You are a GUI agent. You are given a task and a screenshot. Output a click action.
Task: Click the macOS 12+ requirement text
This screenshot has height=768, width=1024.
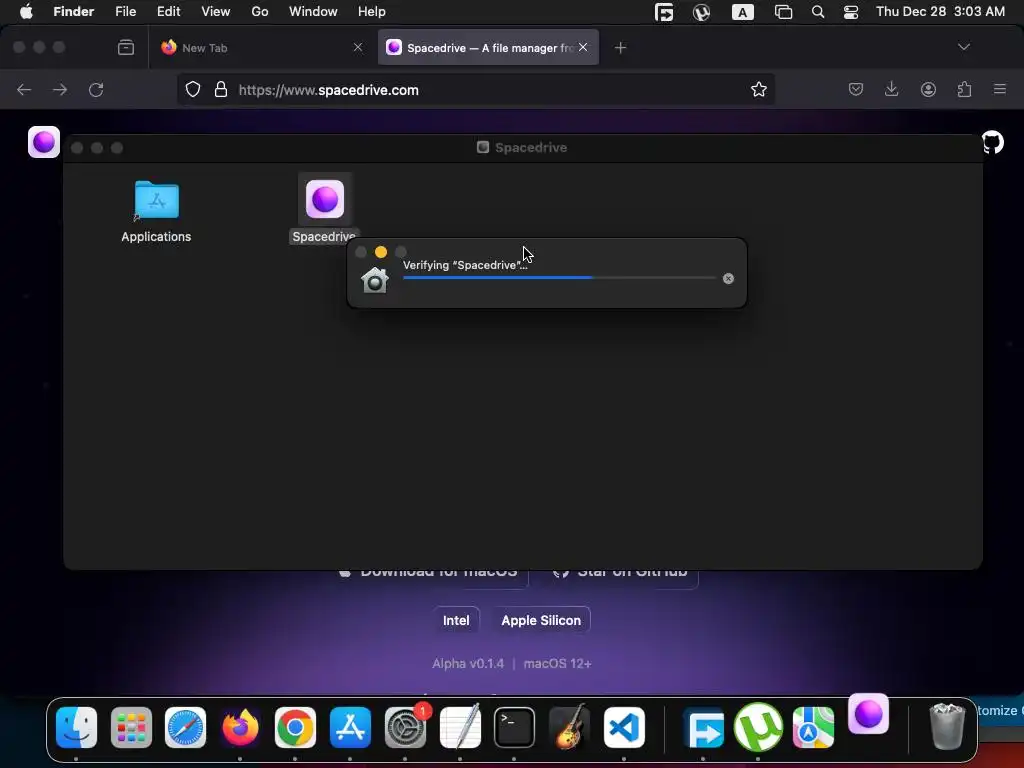pos(558,664)
